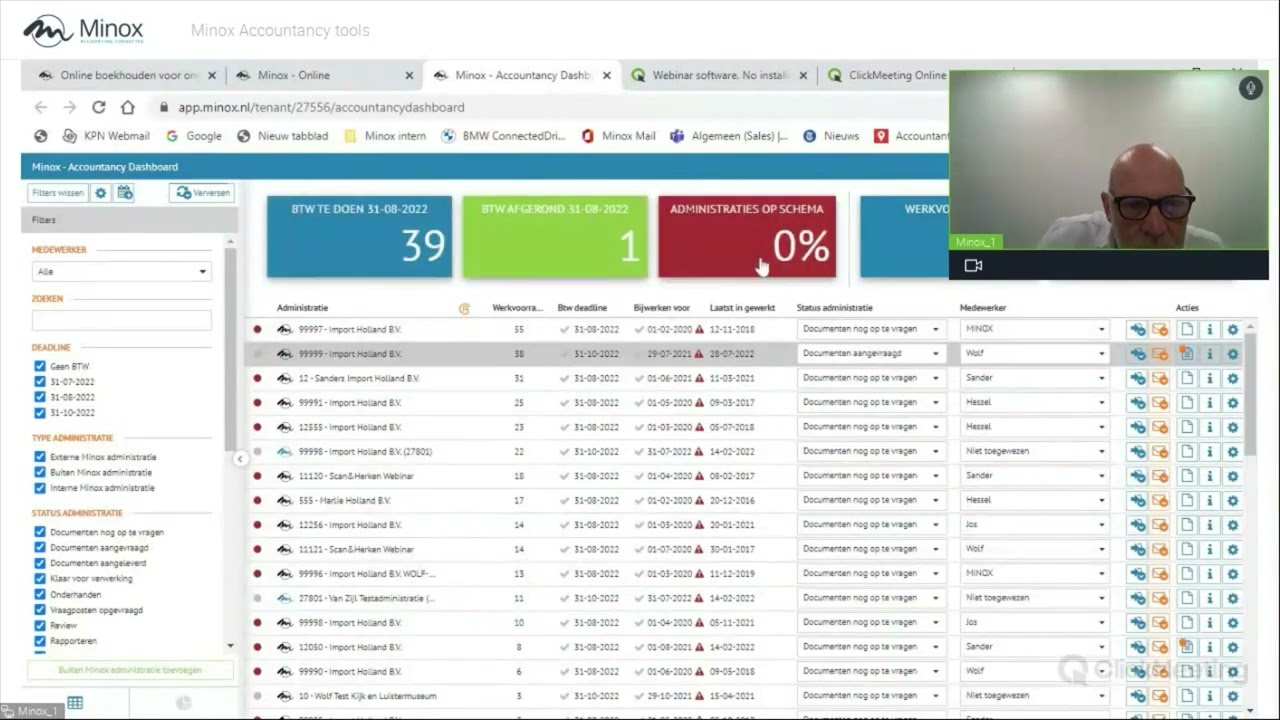Open Jos employee dropdown for 12256 row
This screenshot has height=720, width=1280.
click(x=1035, y=524)
